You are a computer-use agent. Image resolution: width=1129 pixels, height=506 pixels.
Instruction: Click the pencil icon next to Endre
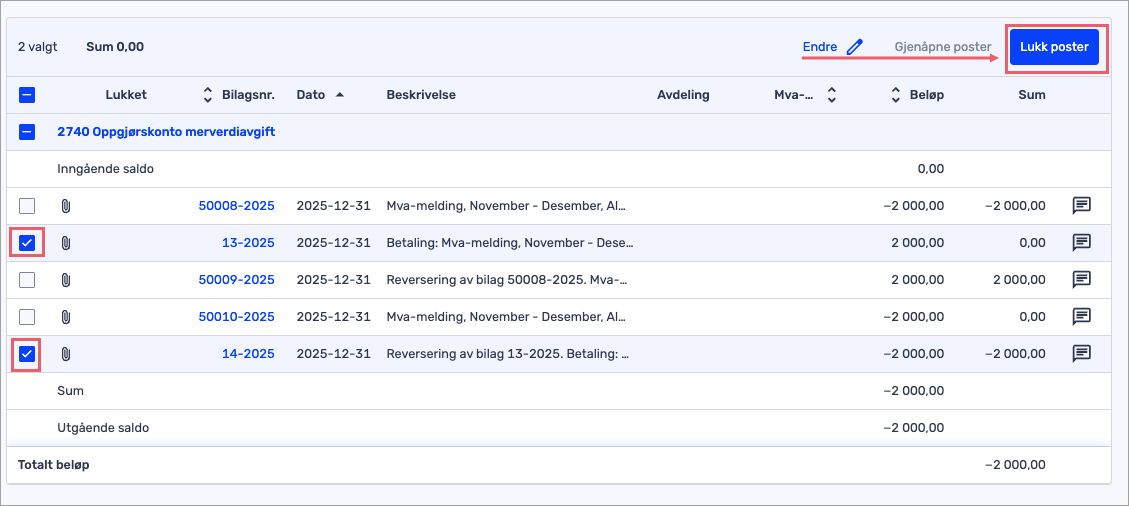[x=855, y=48]
